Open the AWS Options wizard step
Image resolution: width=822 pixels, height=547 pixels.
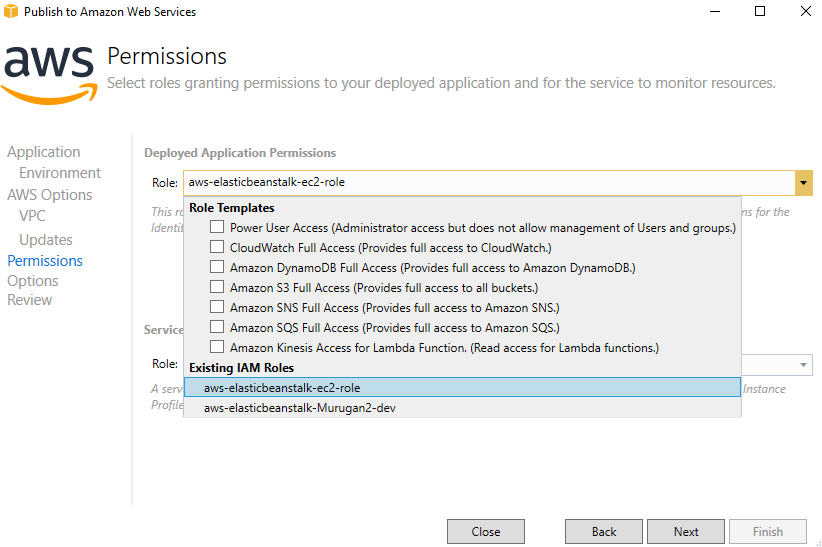pos(49,195)
